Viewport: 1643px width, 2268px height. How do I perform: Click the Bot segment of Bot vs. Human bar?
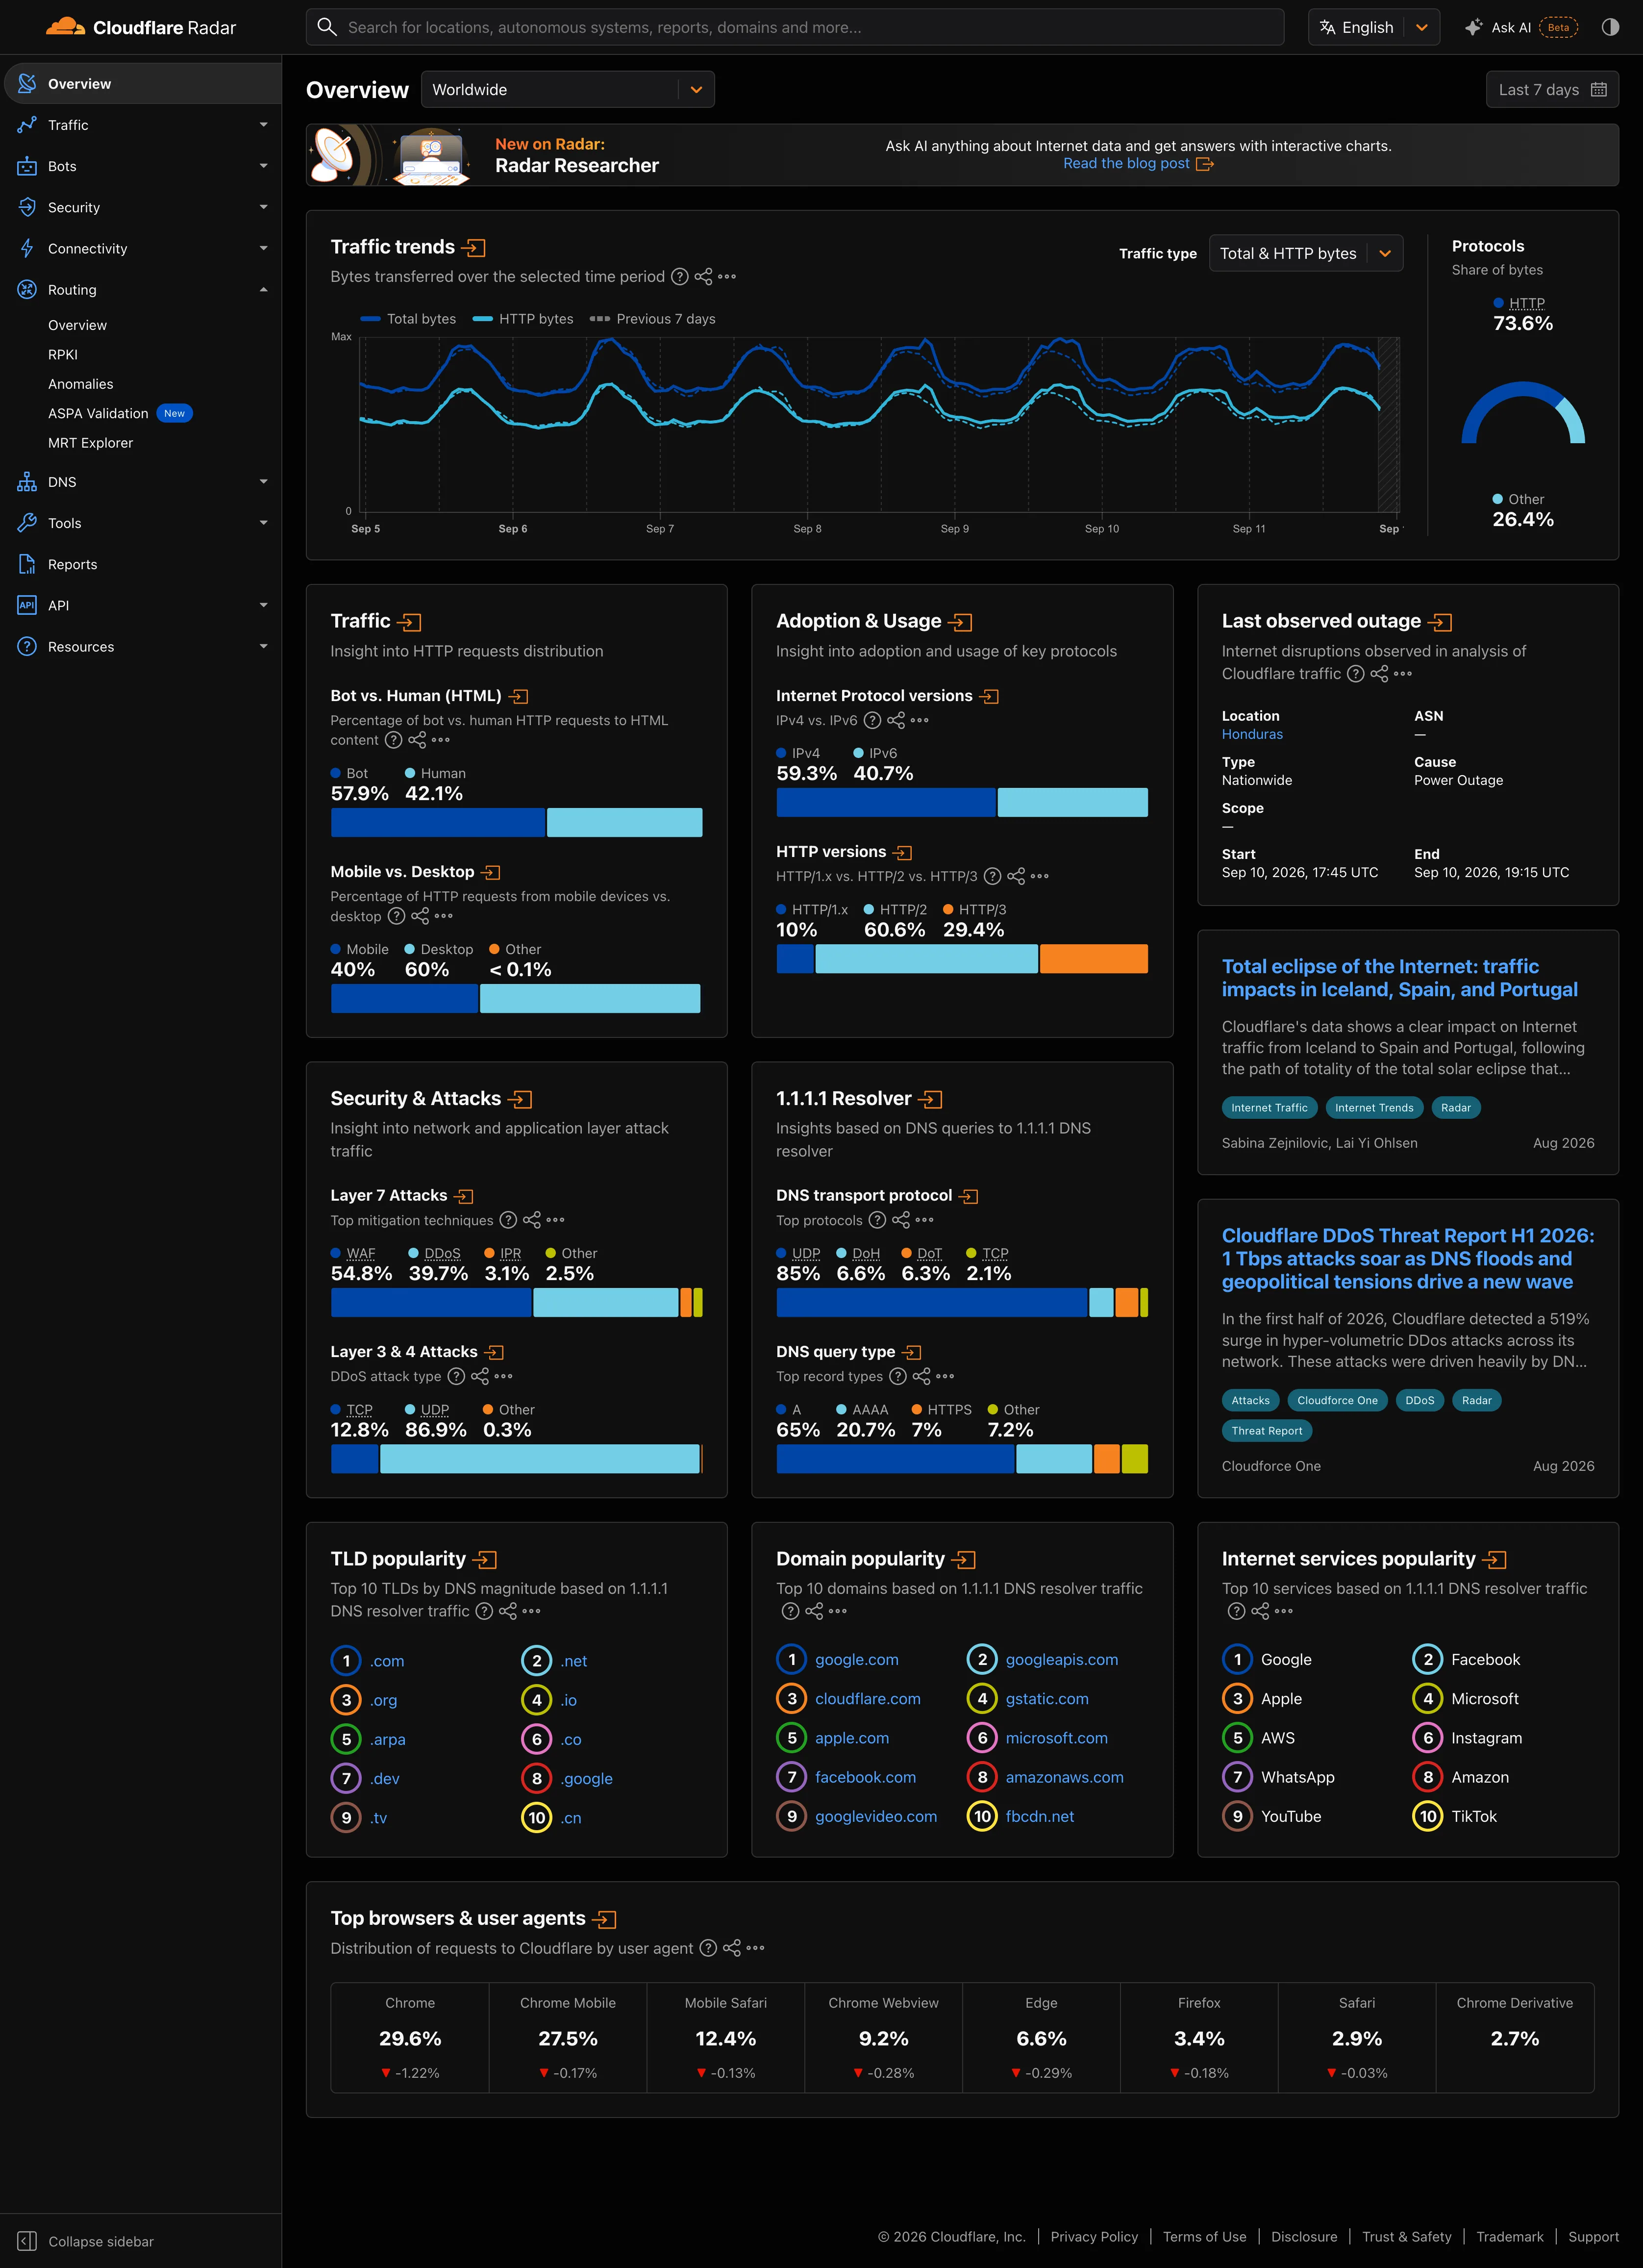tap(438, 823)
